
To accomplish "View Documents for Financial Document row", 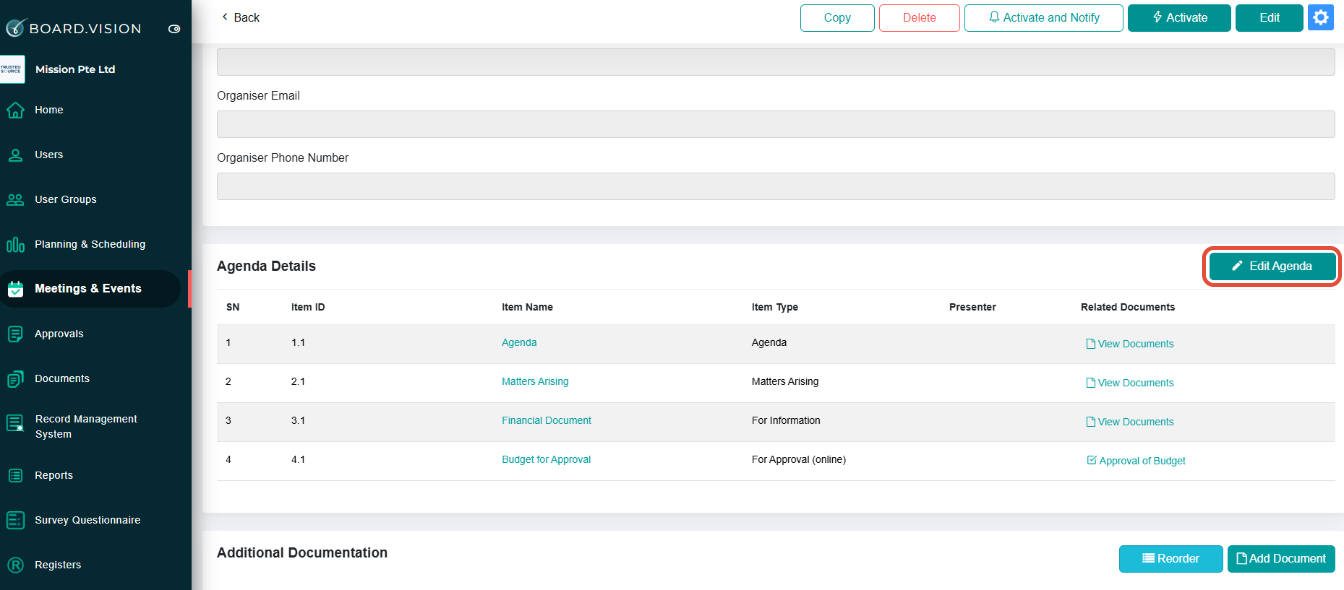I will (x=1130, y=422).
